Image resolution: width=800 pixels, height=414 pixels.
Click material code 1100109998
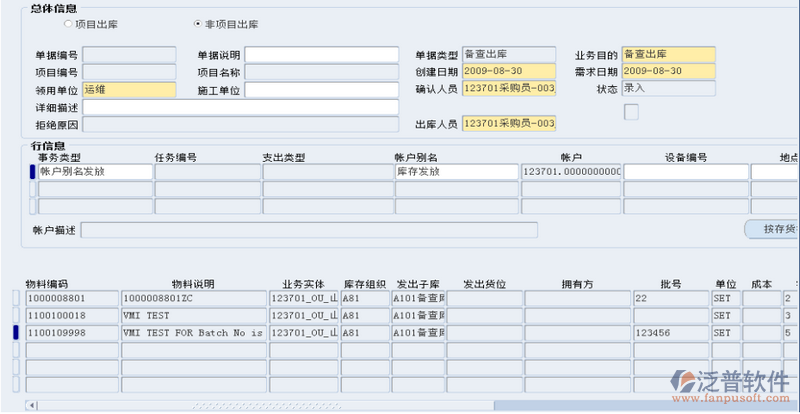(72, 333)
